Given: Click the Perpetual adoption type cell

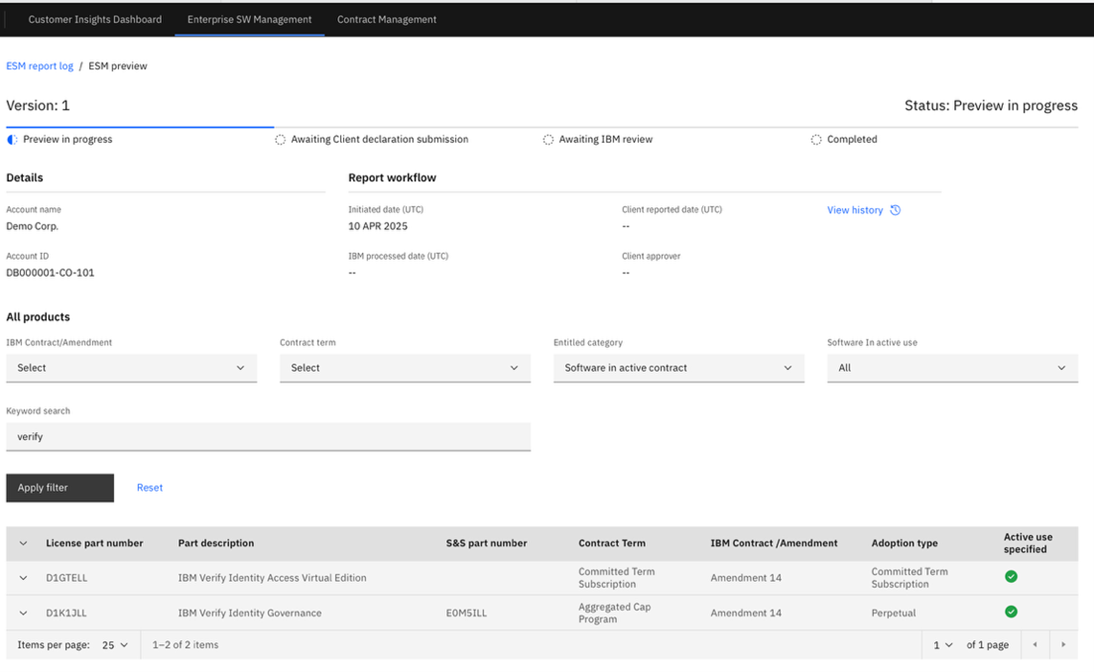Looking at the screenshot, I should pyautogui.click(x=893, y=613).
